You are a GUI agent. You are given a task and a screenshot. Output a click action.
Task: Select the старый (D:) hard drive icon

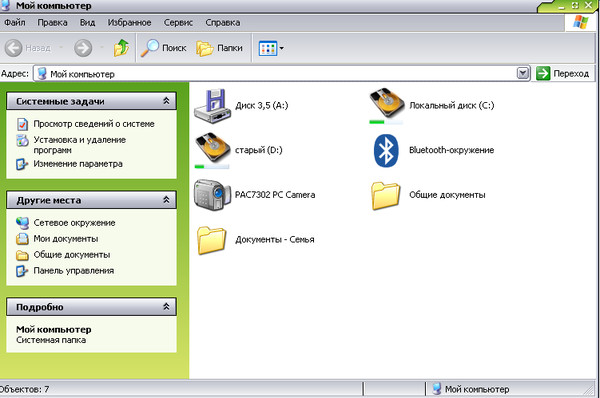(x=213, y=148)
